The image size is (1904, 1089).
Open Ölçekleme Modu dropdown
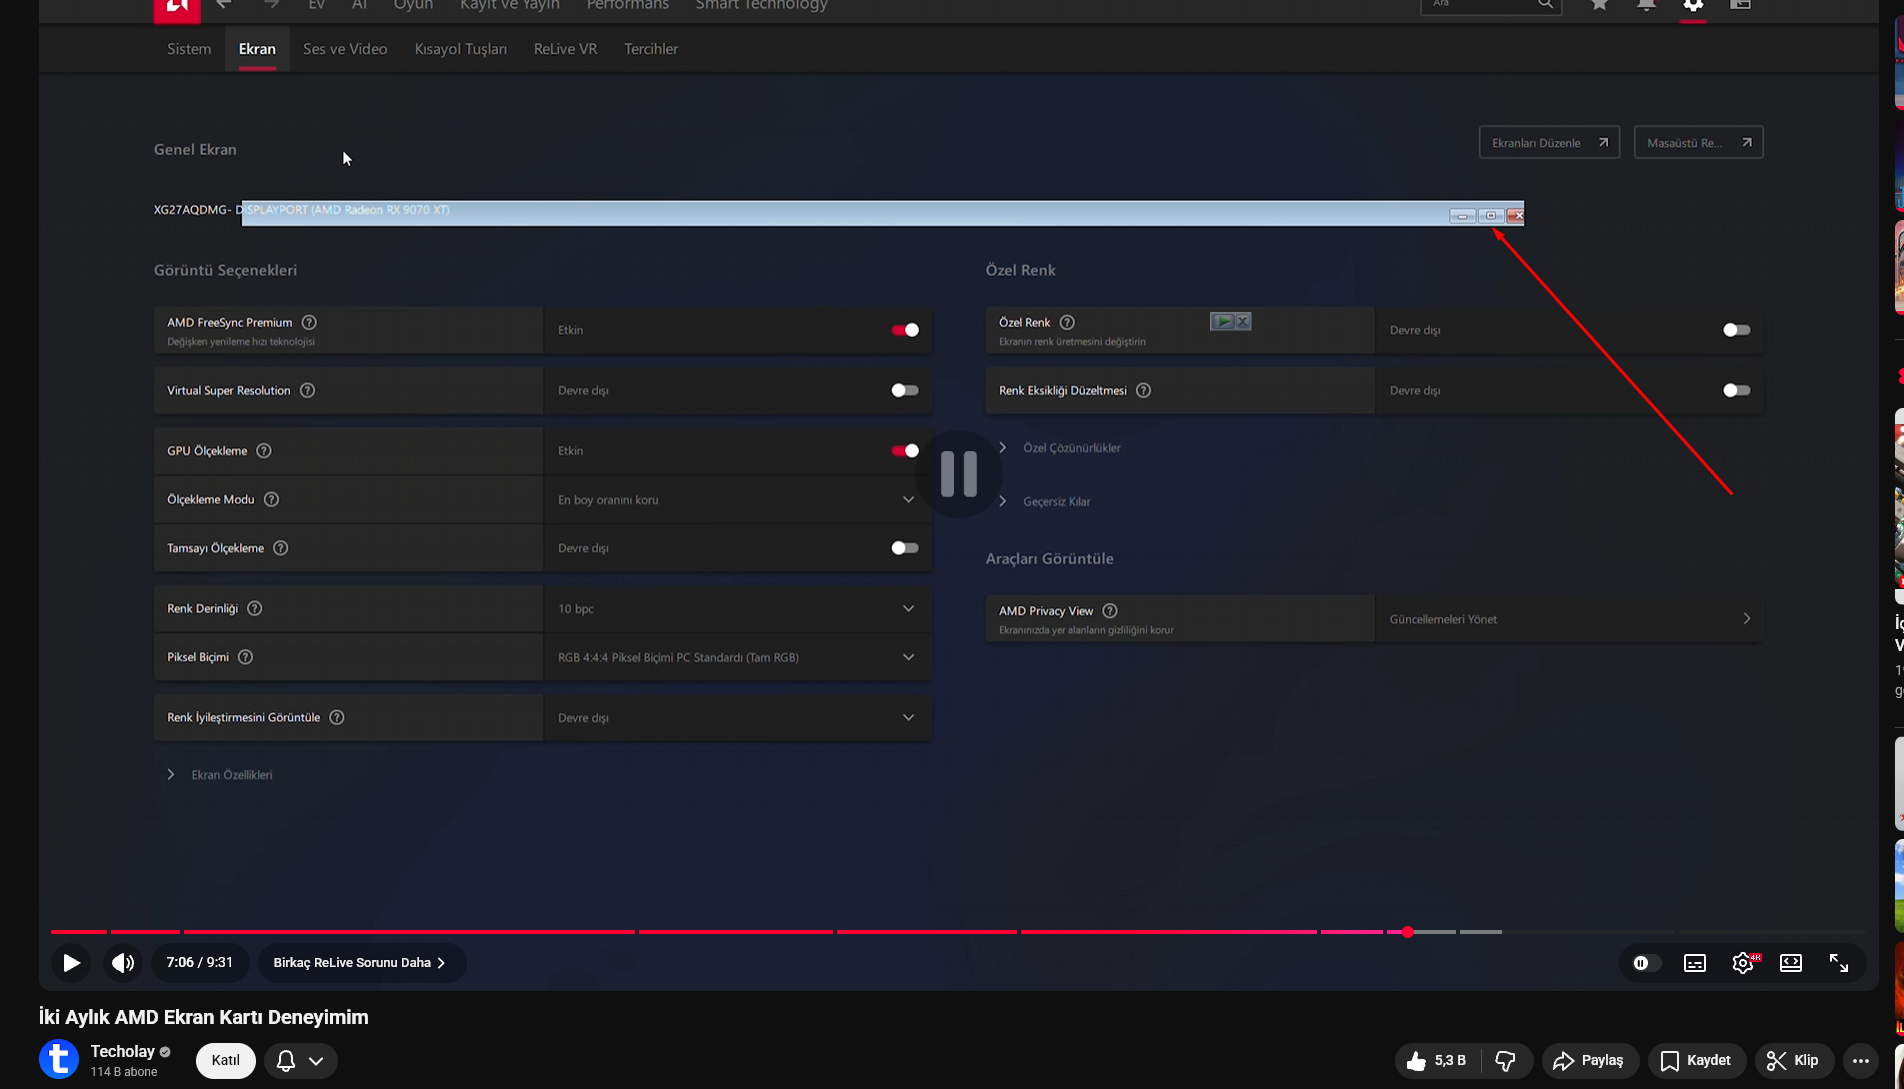pyautogui.click(x=737, y=499)
